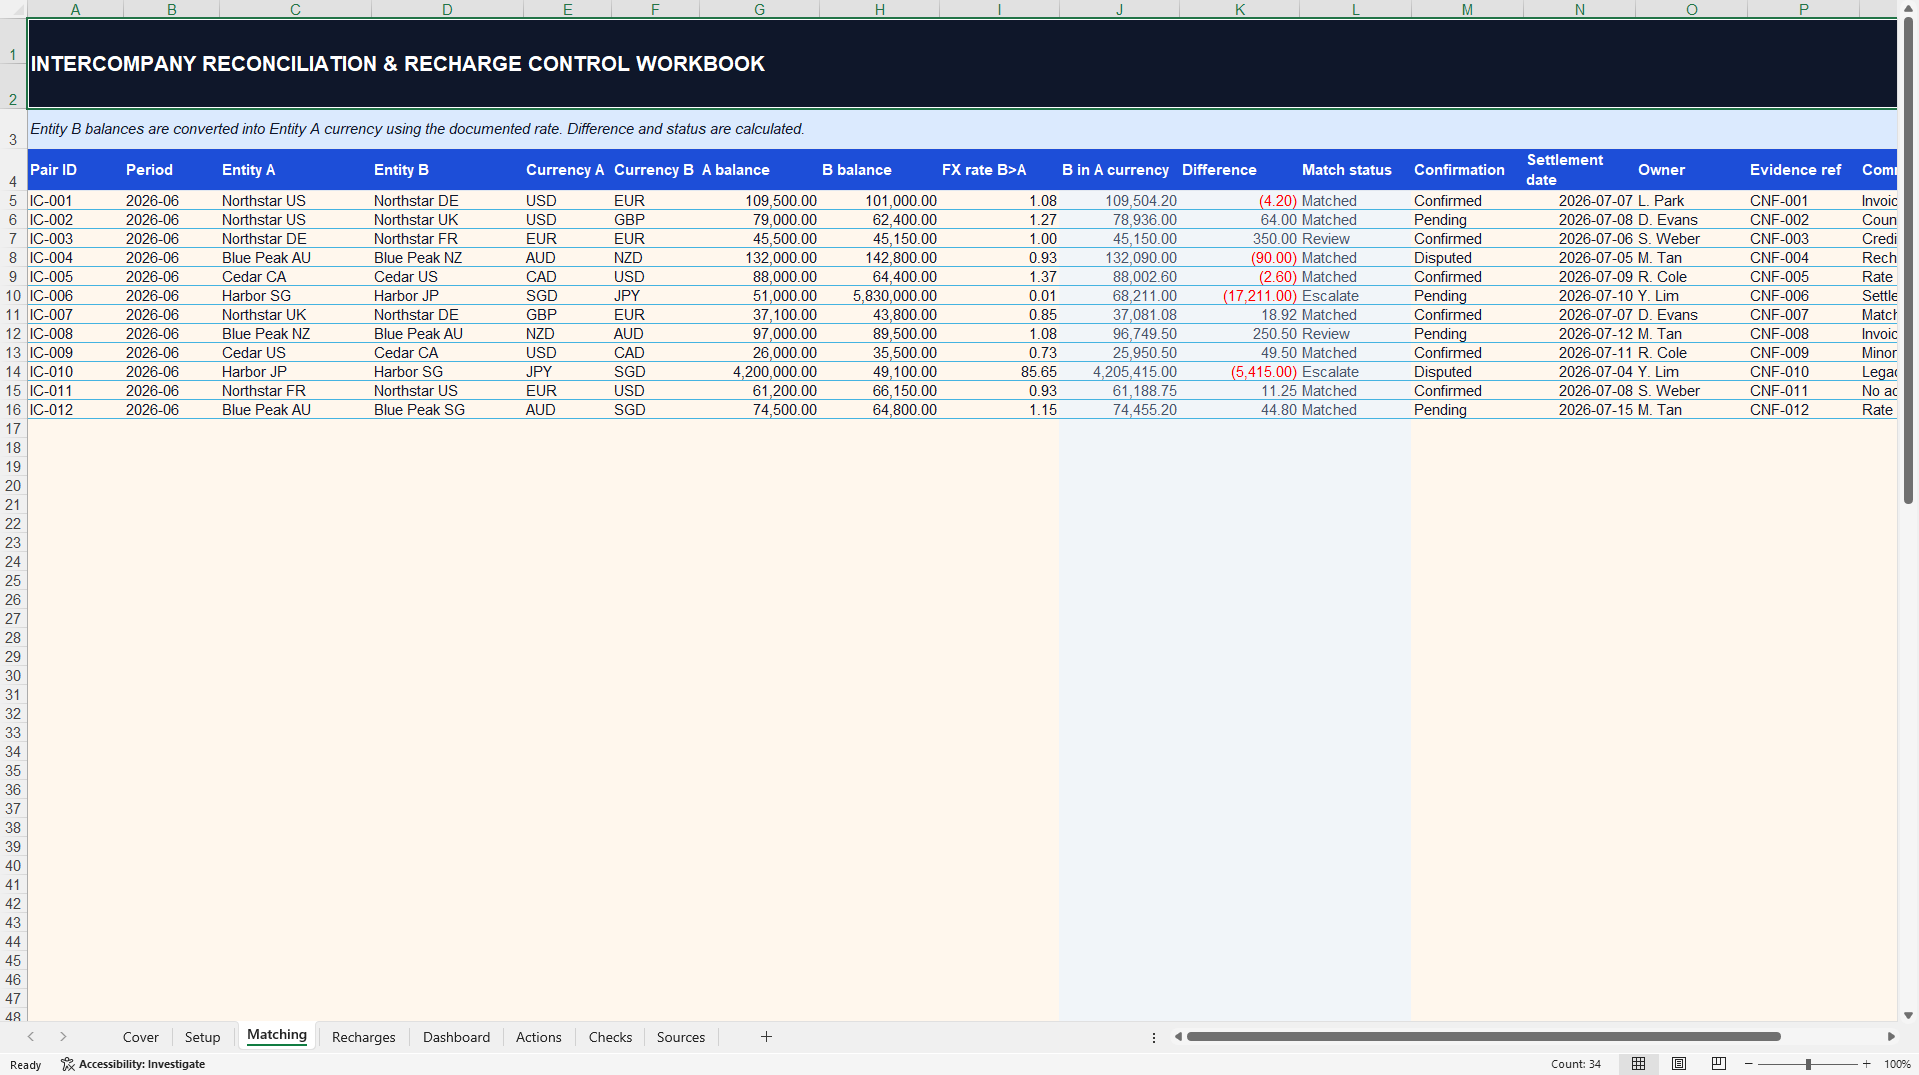Go to next sheet tab arrow
Viewport: 1919px width, 1075px height.
pos(63,1037)
